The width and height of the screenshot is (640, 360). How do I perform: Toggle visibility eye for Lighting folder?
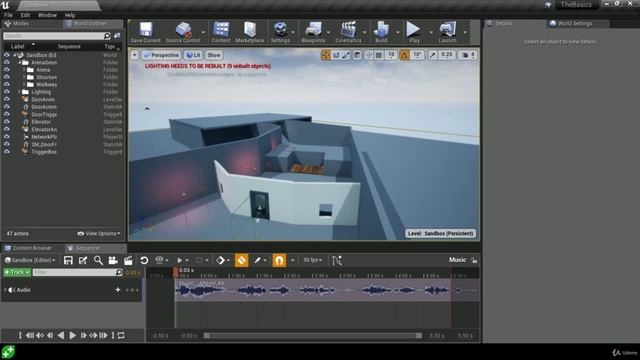point(7,92)
